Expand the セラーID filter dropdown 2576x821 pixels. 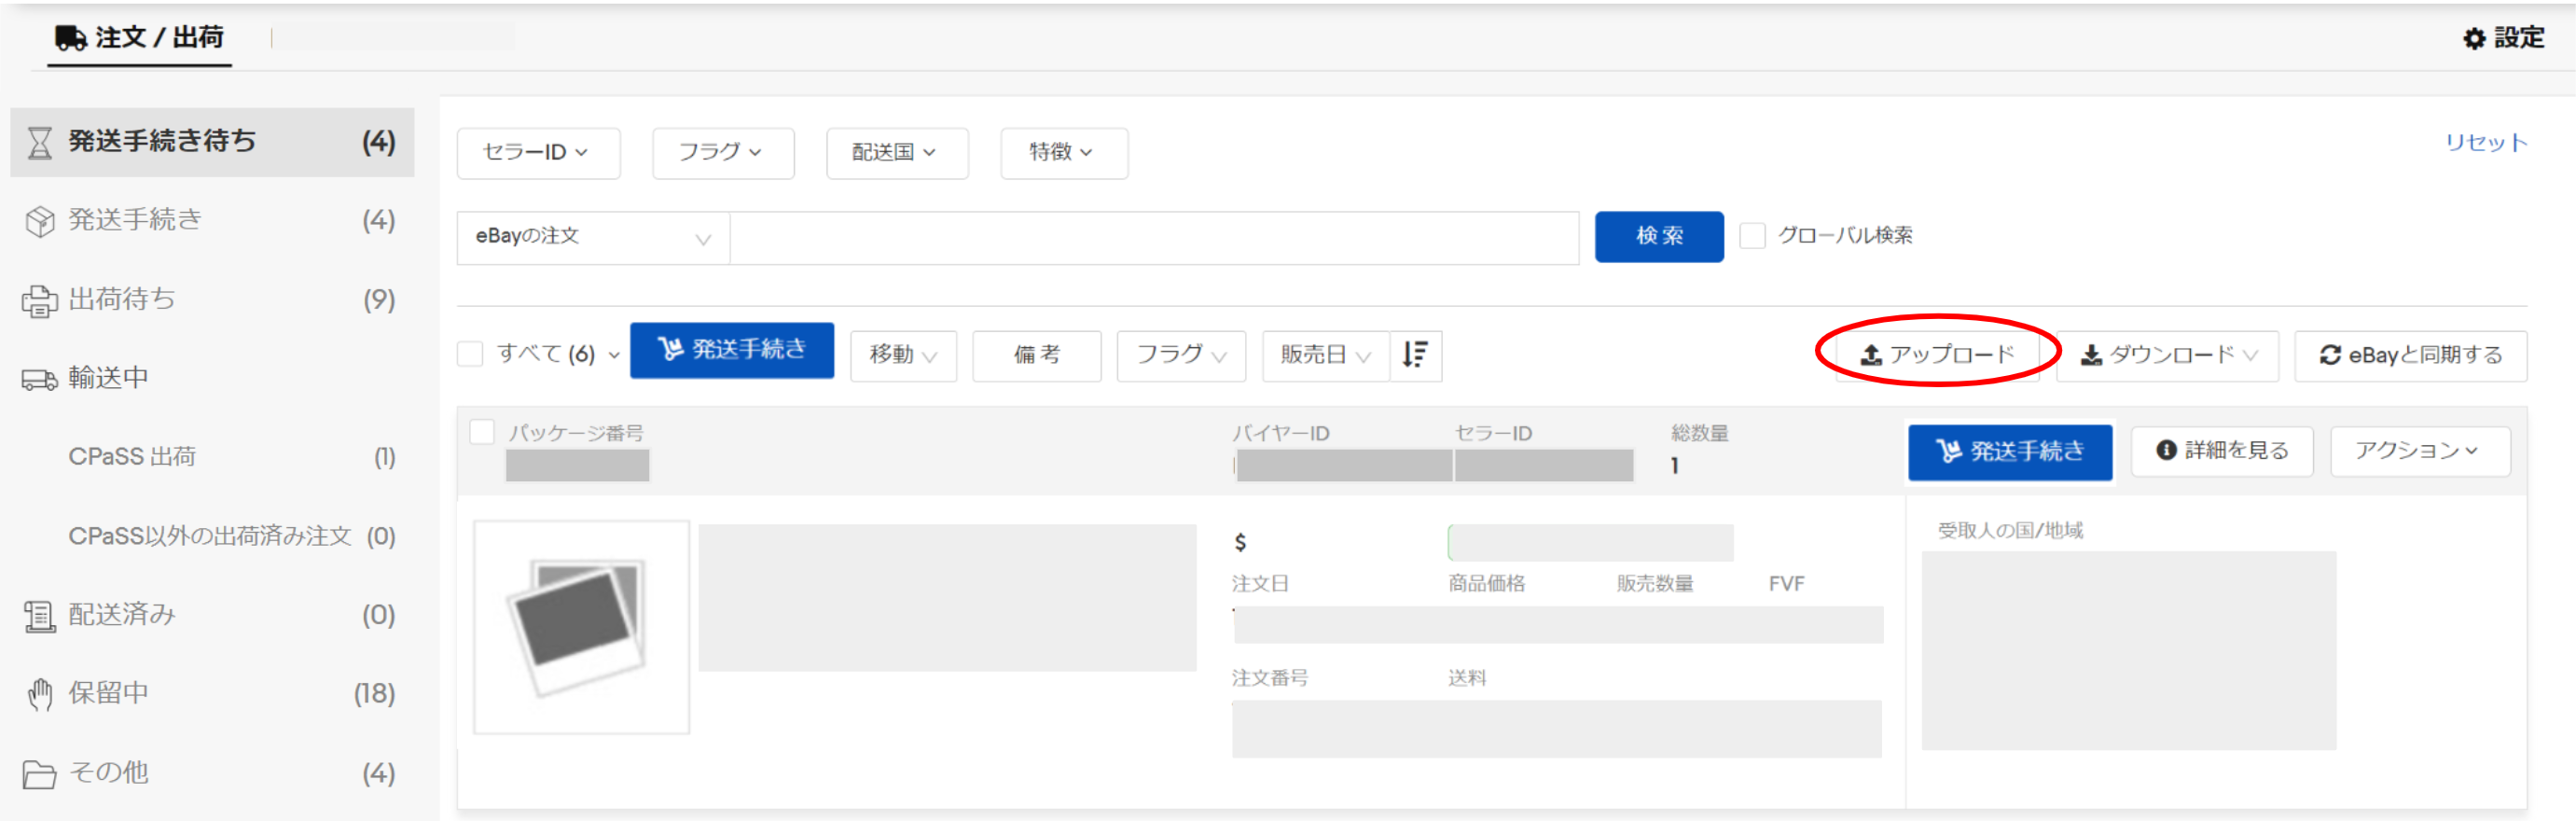coord(537,153)
